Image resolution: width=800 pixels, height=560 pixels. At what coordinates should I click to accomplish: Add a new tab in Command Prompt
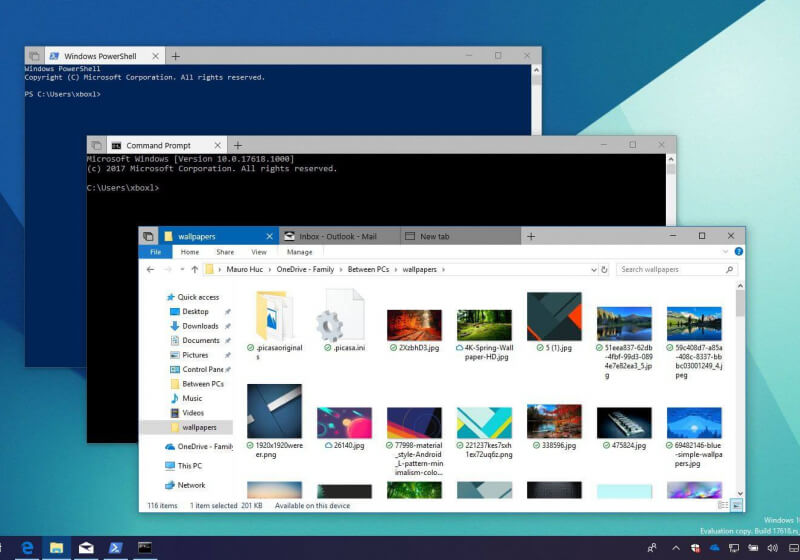pyautogui.click(x=237, y=145)
